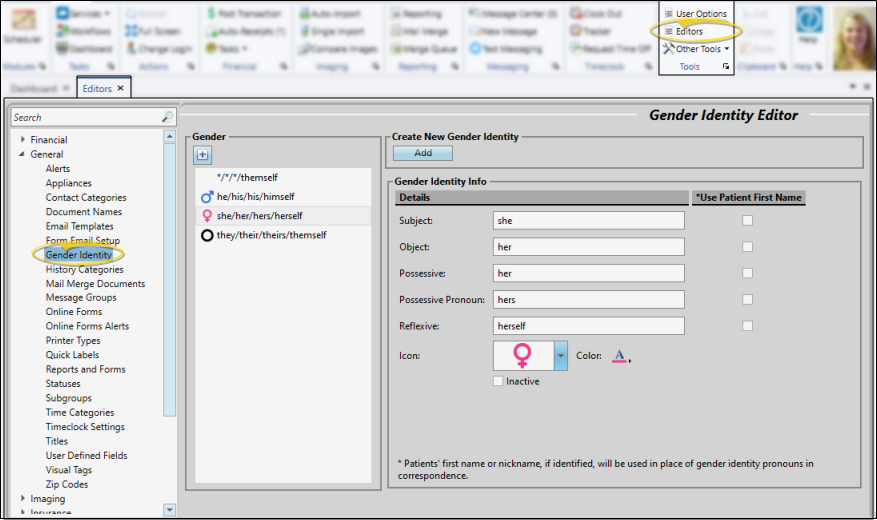Click the User Options icon in Tools

pos(669,14)
